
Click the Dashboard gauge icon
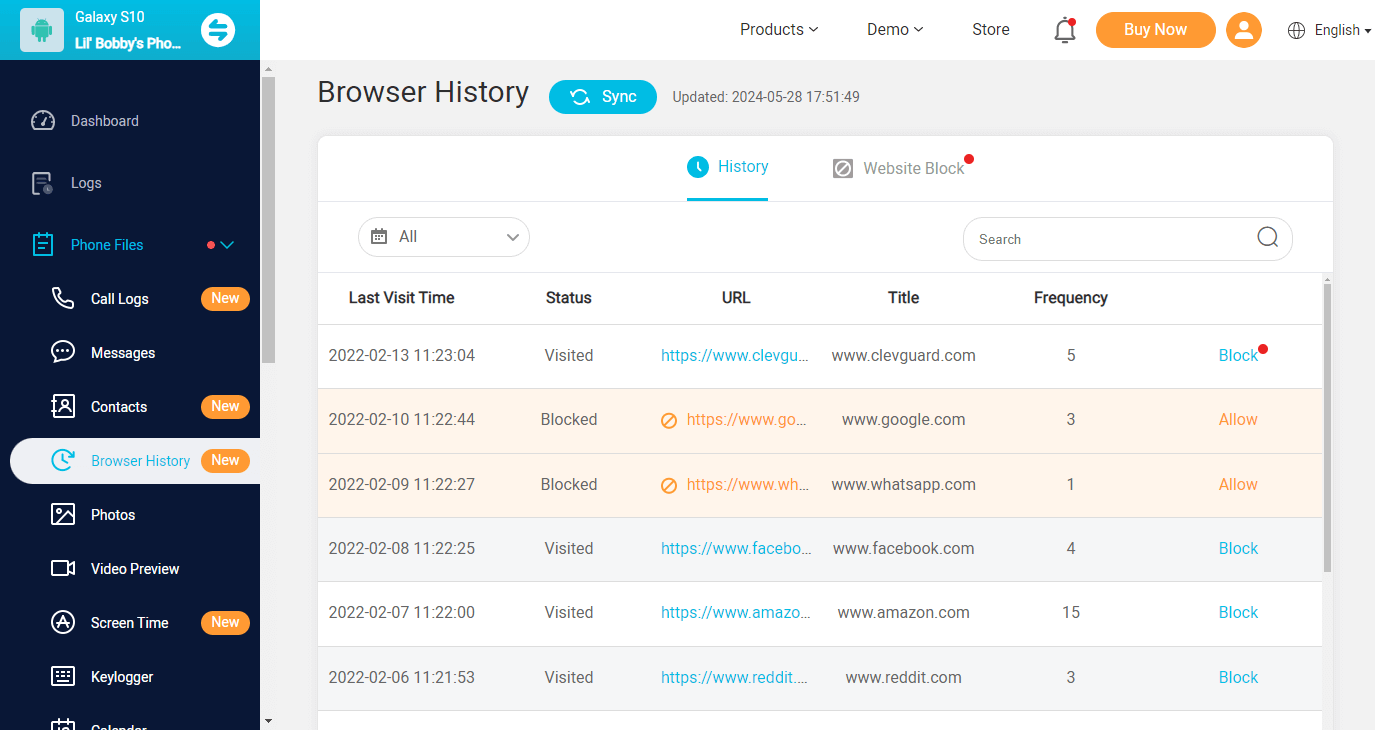pos(43,121)
